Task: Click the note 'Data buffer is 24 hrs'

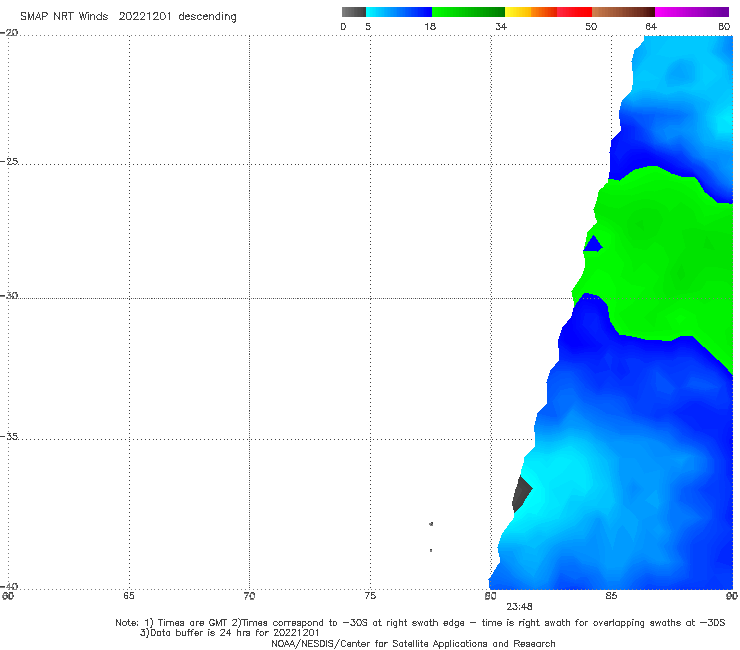Action: click(201, 633)
